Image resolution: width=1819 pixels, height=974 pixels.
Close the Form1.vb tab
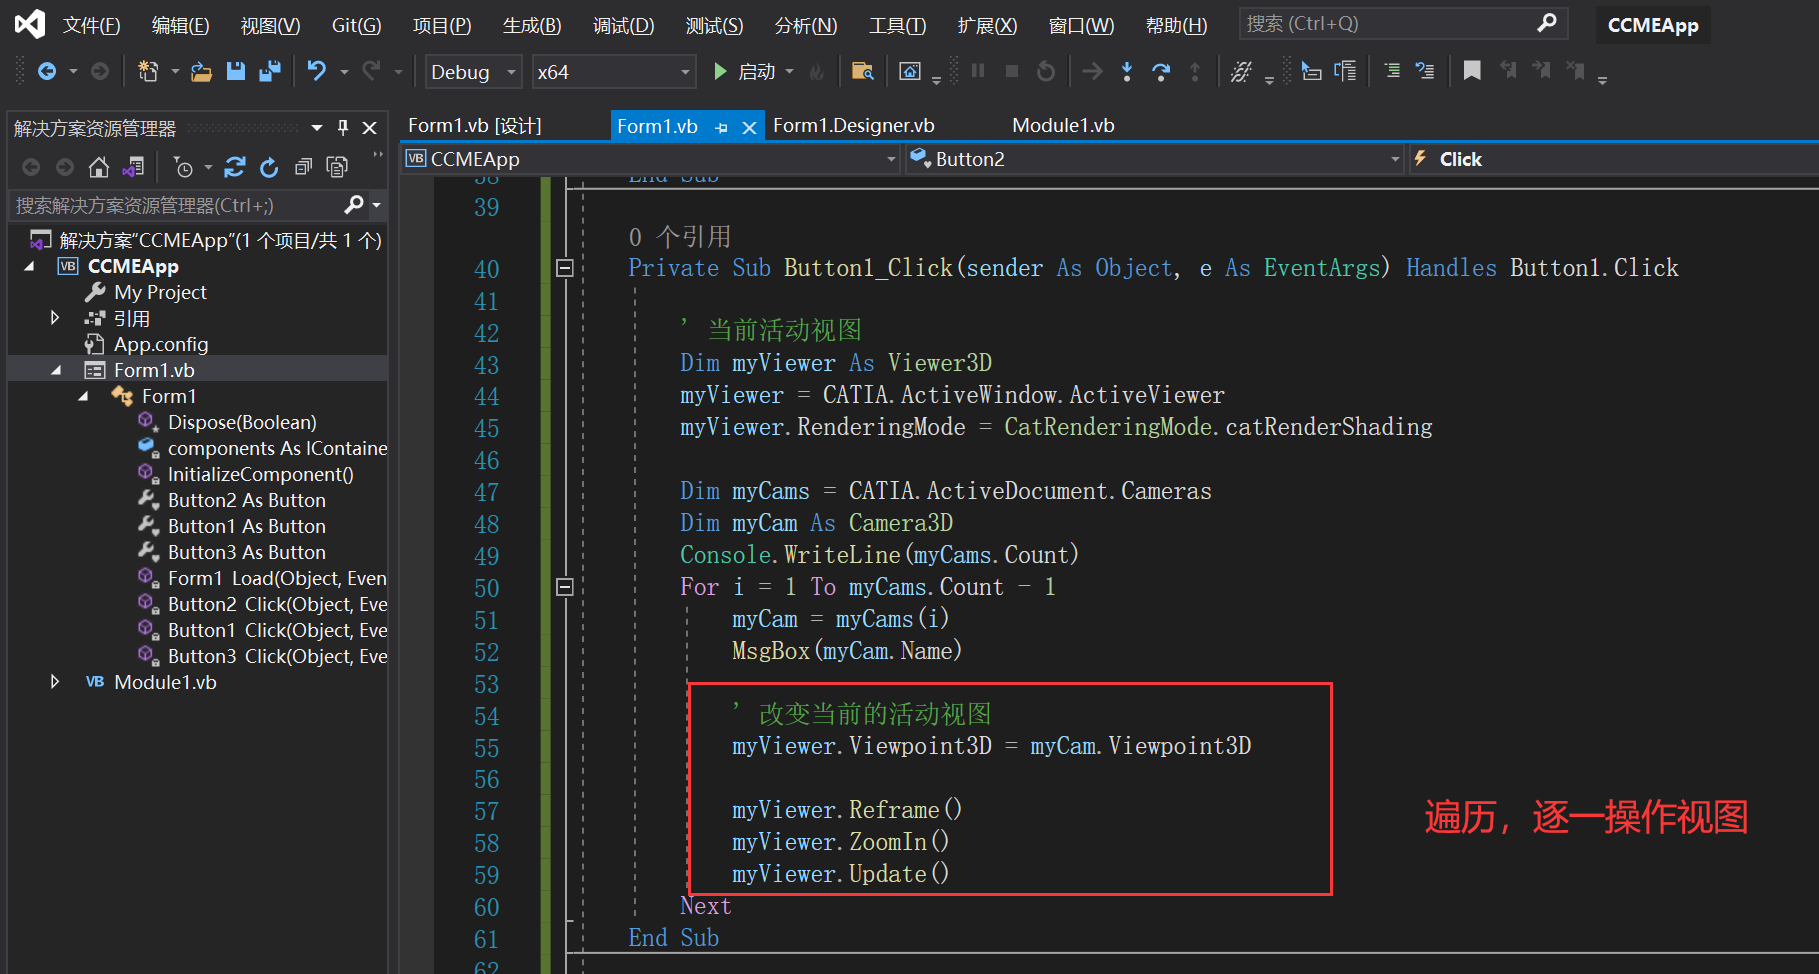(x=749, y=127)
